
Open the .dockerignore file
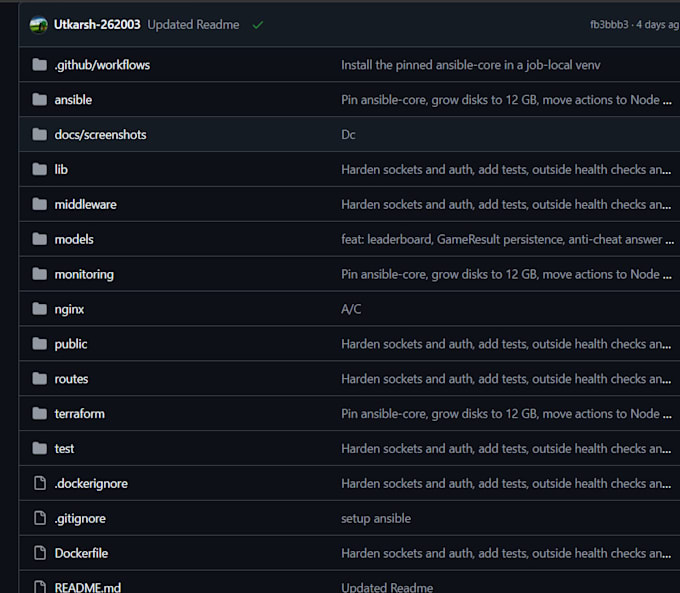pyautogui.click(x=91, y=484)
